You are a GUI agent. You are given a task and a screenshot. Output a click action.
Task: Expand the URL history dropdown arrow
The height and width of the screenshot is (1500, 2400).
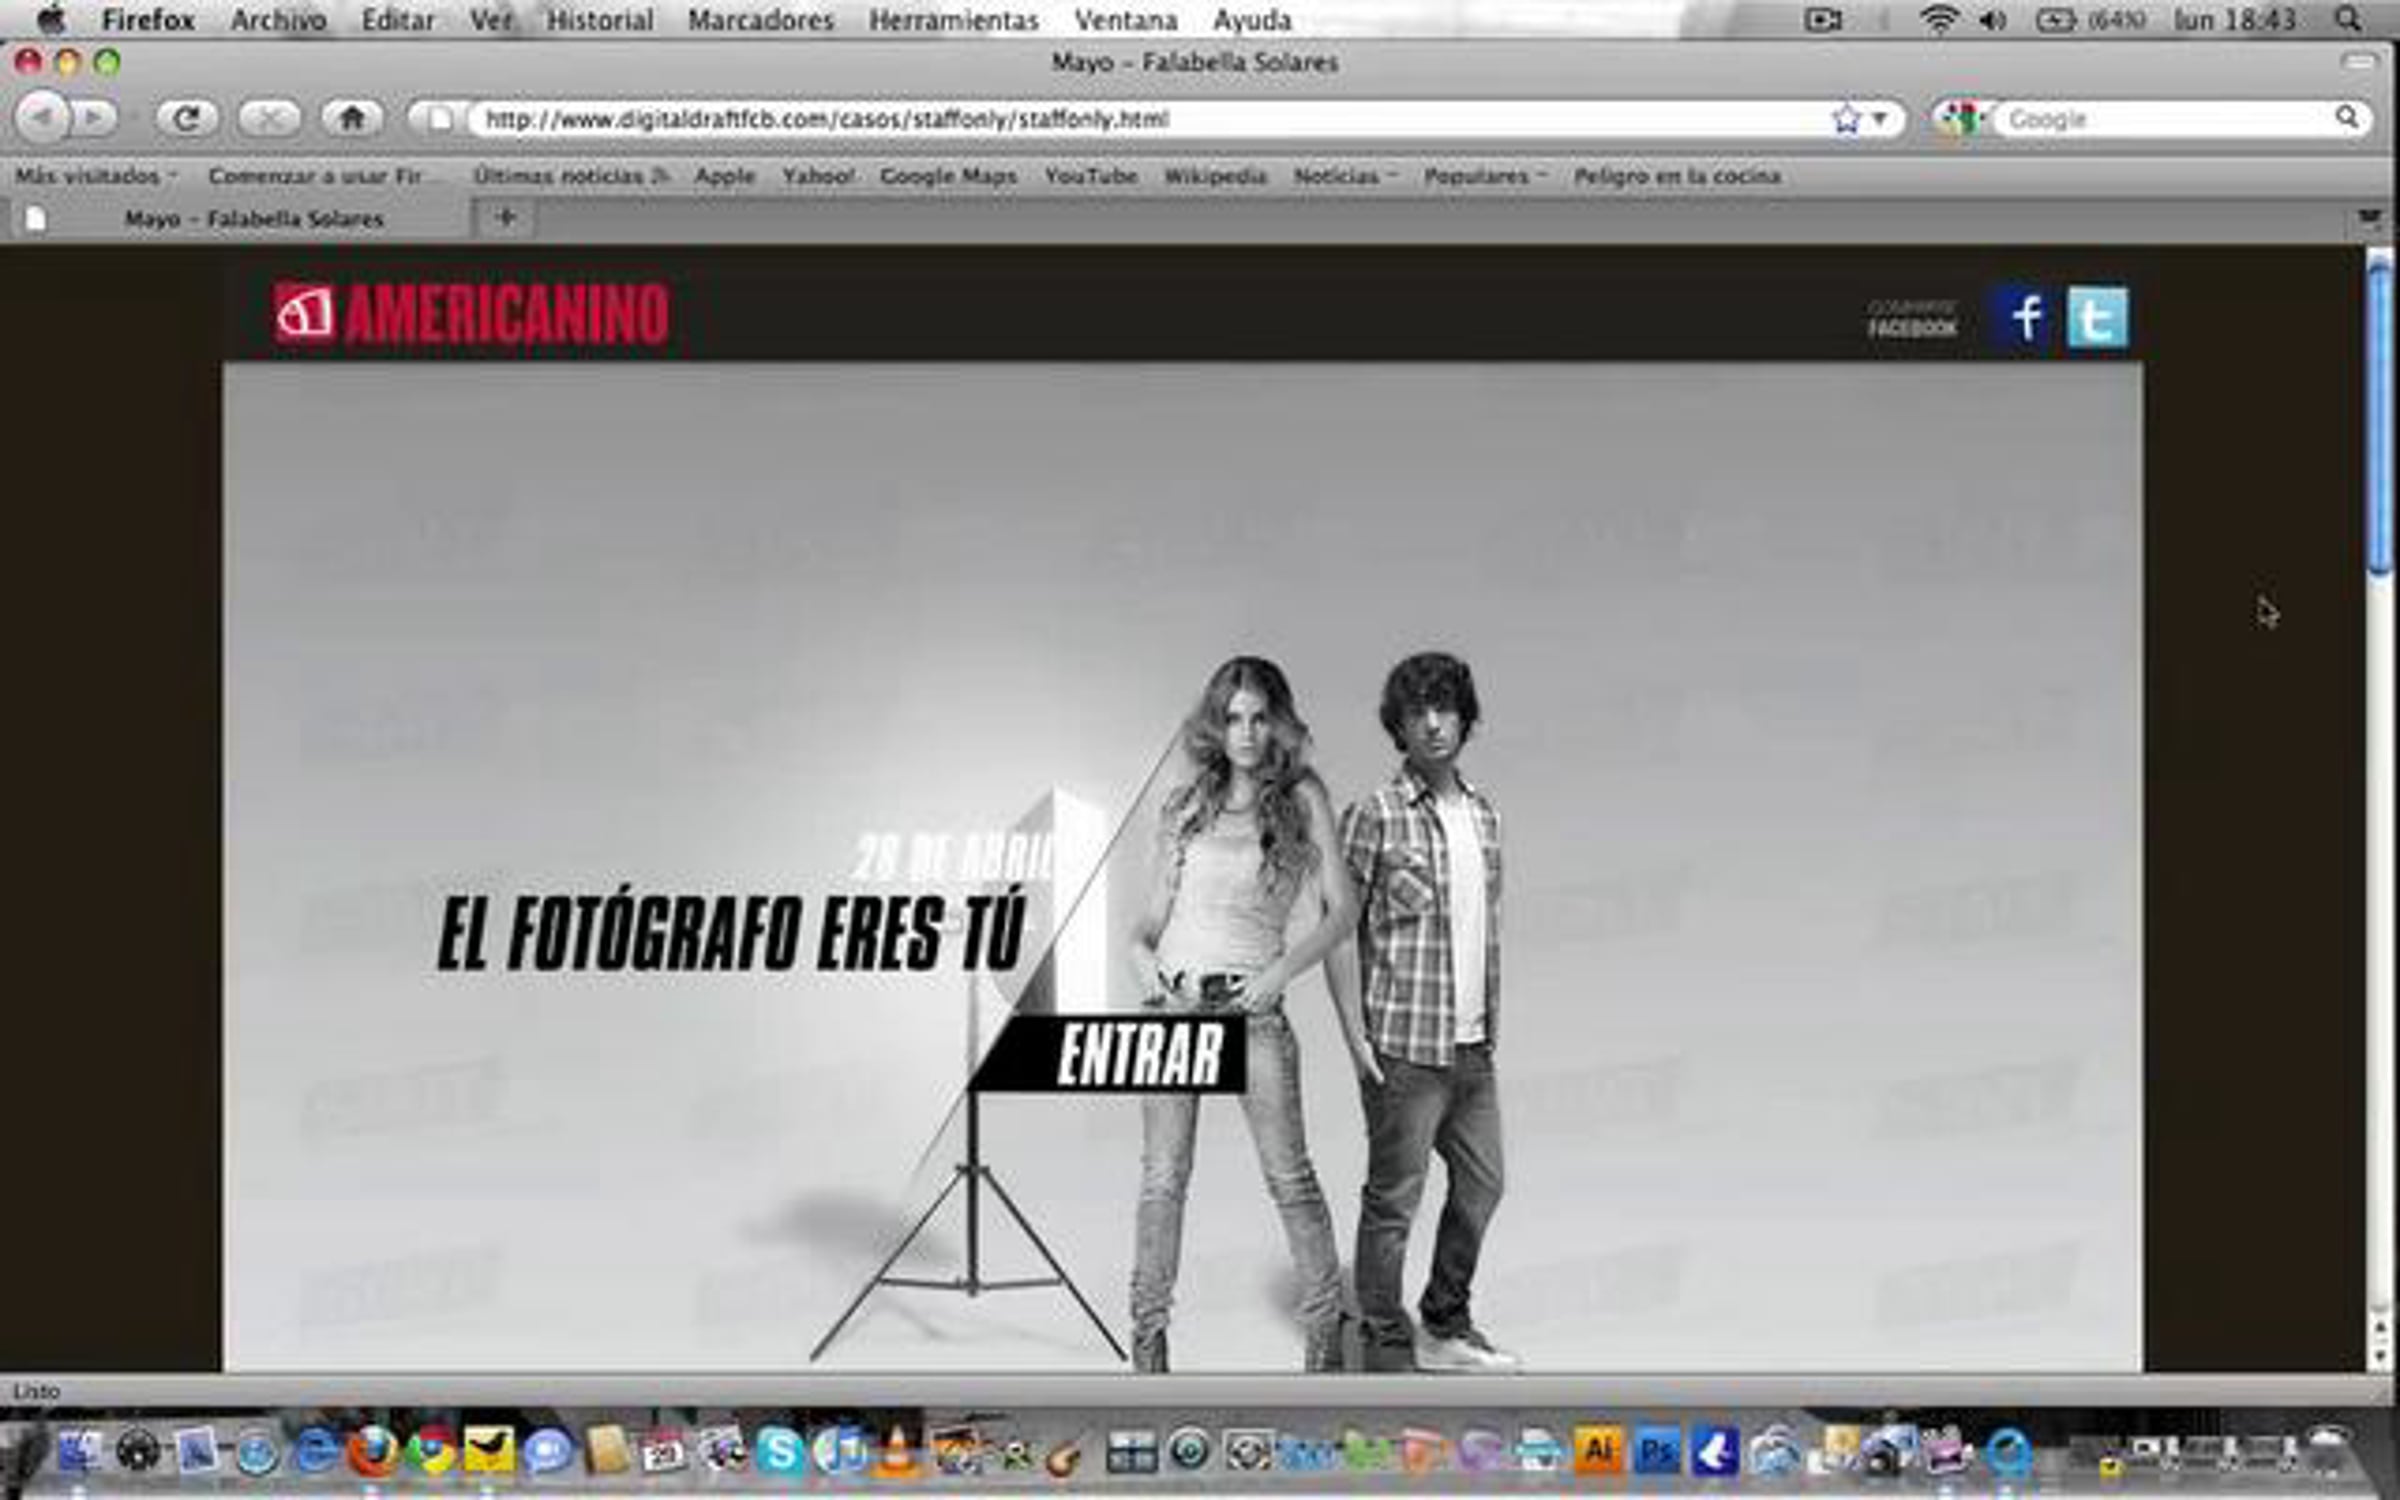point(1880,119)
